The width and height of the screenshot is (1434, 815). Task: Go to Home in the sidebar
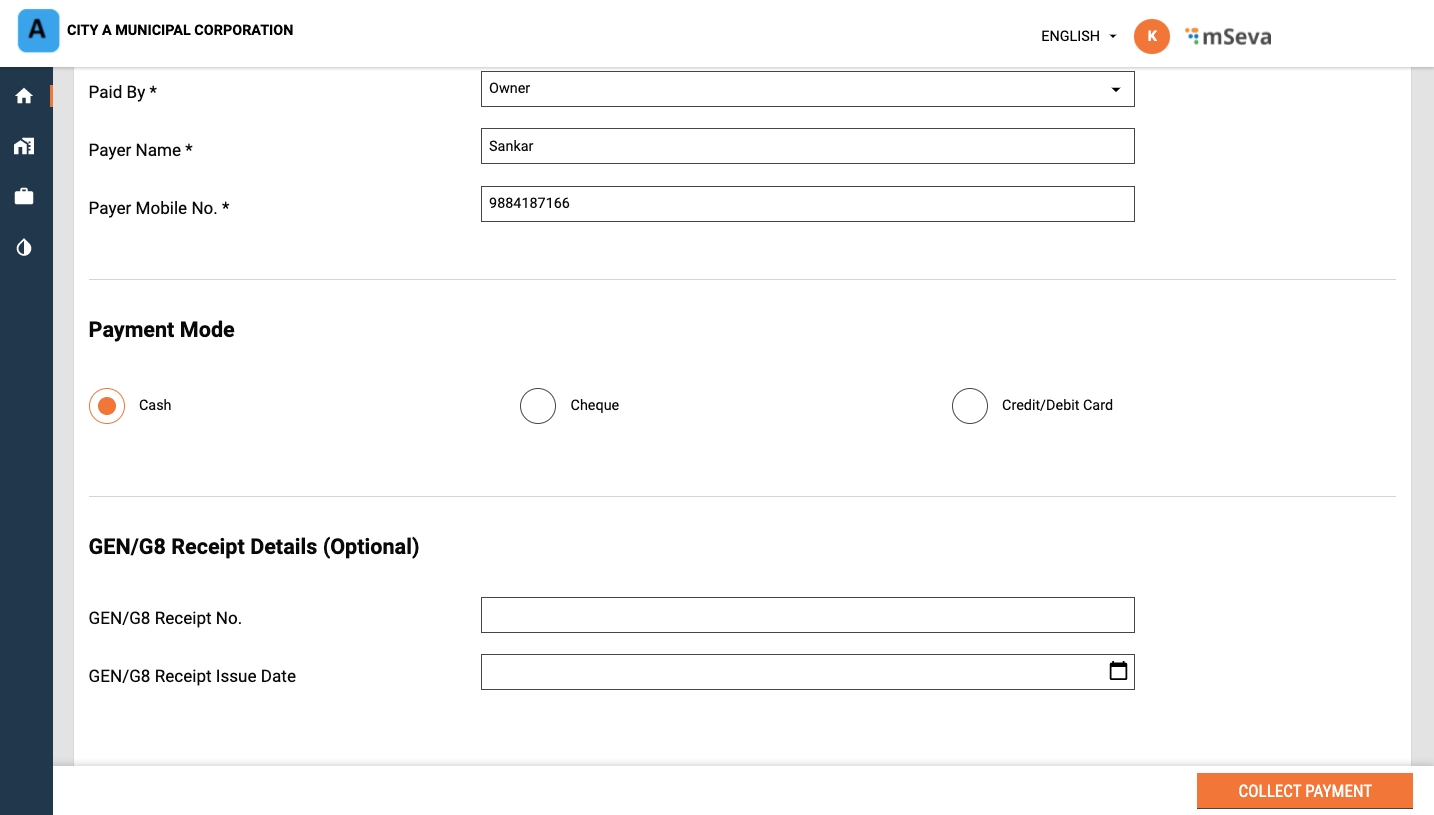[x=24, y=96]
